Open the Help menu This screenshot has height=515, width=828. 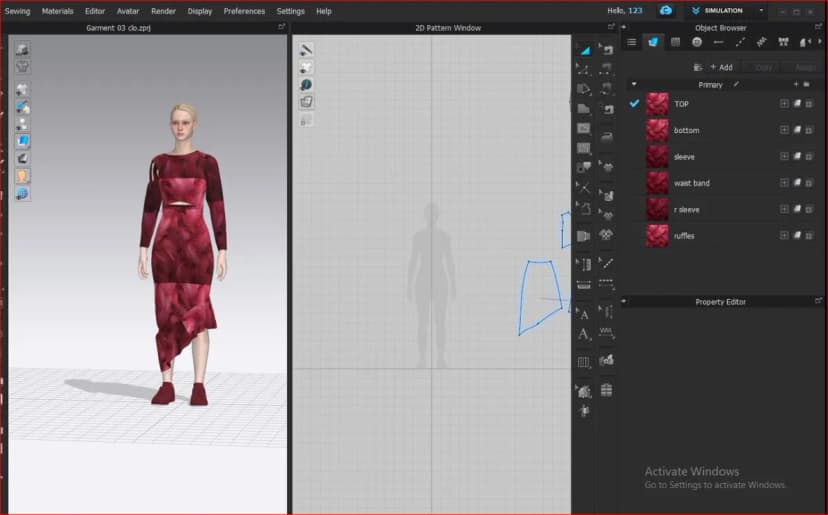pyautogui.click(x=324, y=11)
